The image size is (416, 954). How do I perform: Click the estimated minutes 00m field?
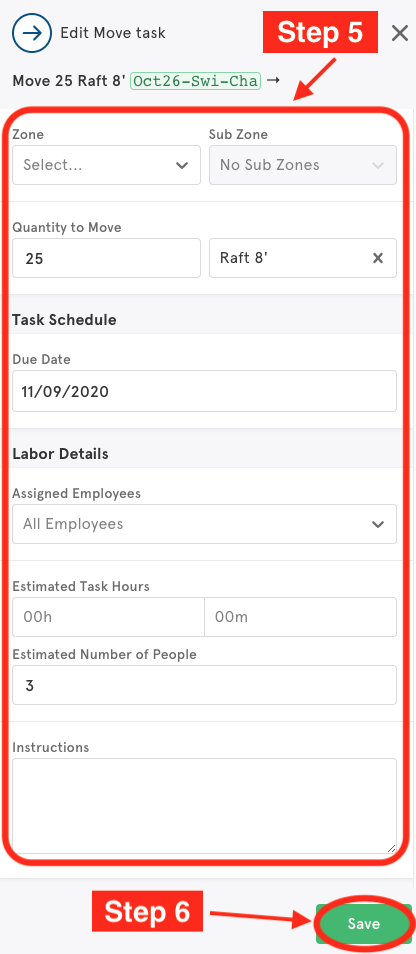[300, 617]
